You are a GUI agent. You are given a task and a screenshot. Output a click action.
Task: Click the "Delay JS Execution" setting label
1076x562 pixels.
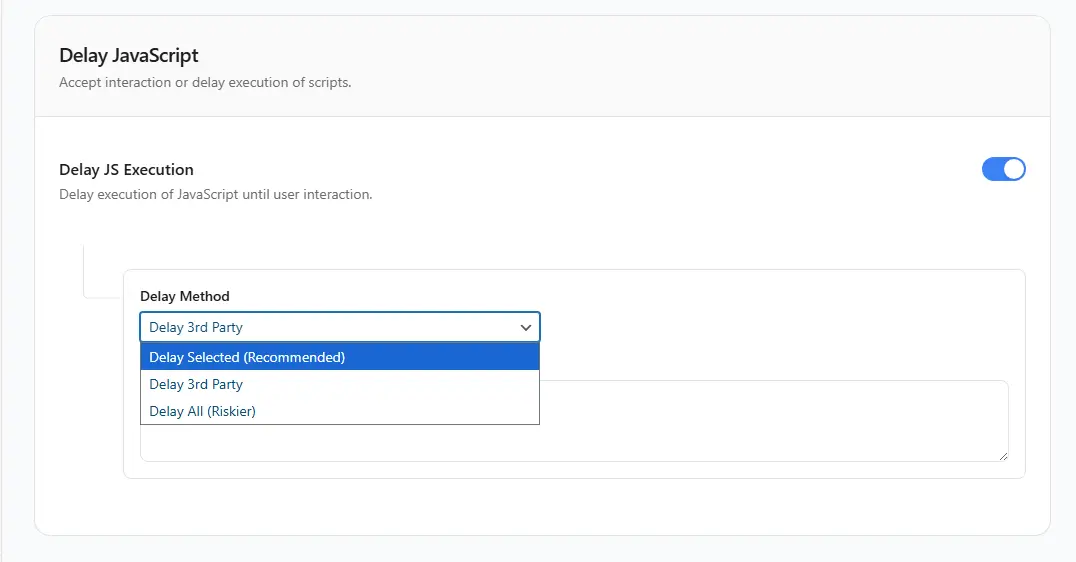[x=126, y=170]
